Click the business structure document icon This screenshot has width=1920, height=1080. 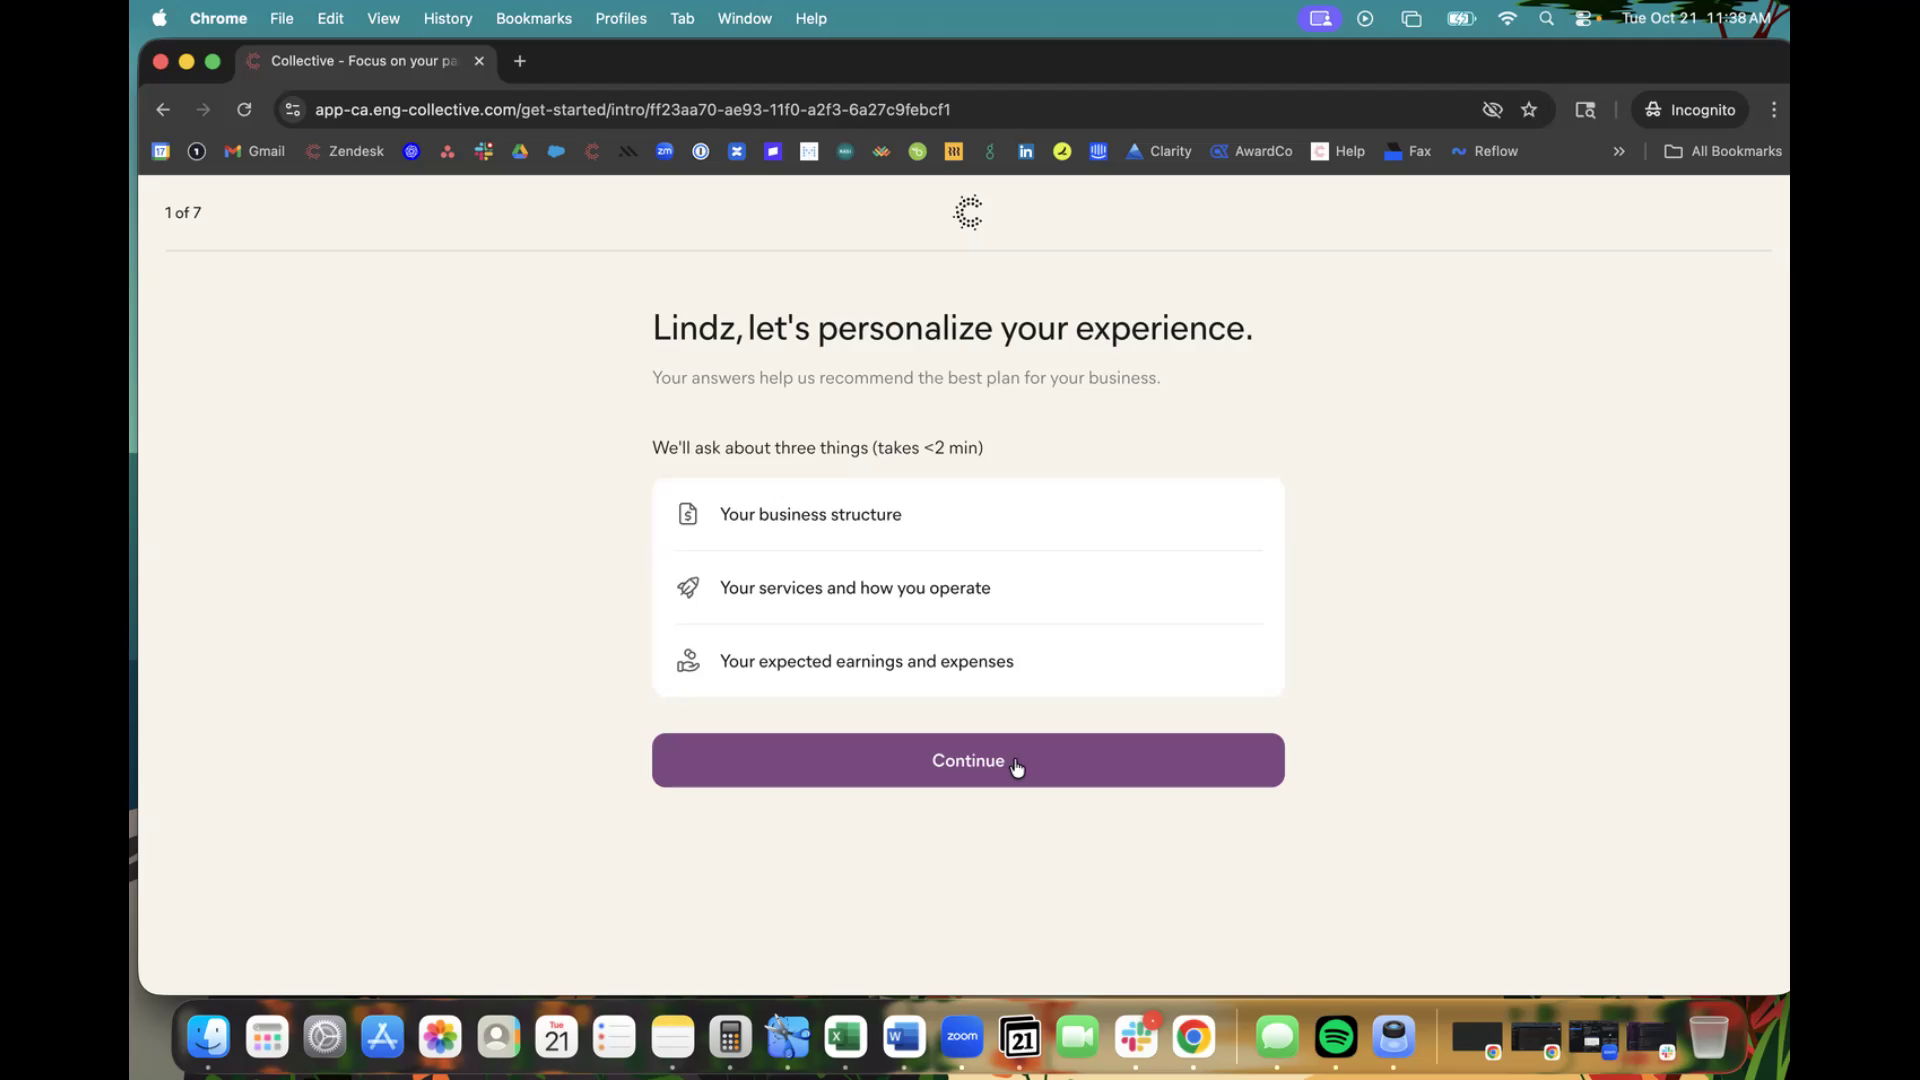688,514
